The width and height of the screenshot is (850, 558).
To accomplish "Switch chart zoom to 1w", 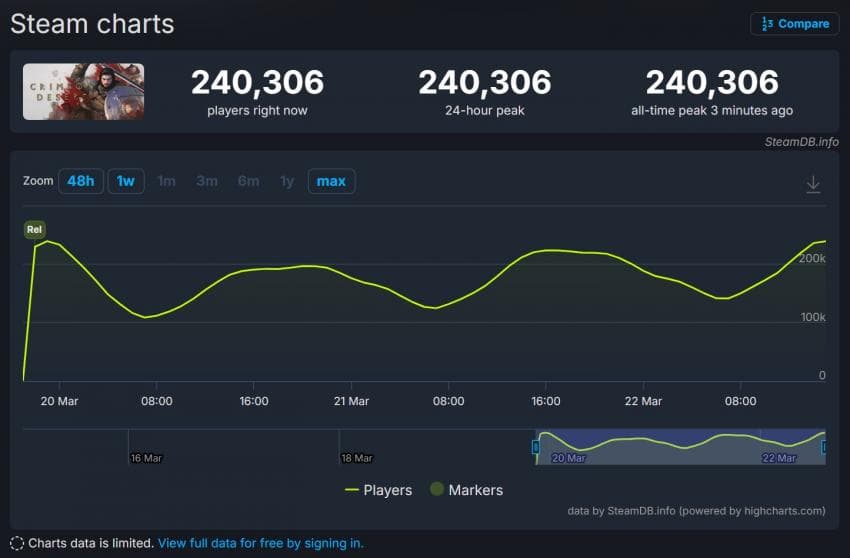I will (126, 181).
